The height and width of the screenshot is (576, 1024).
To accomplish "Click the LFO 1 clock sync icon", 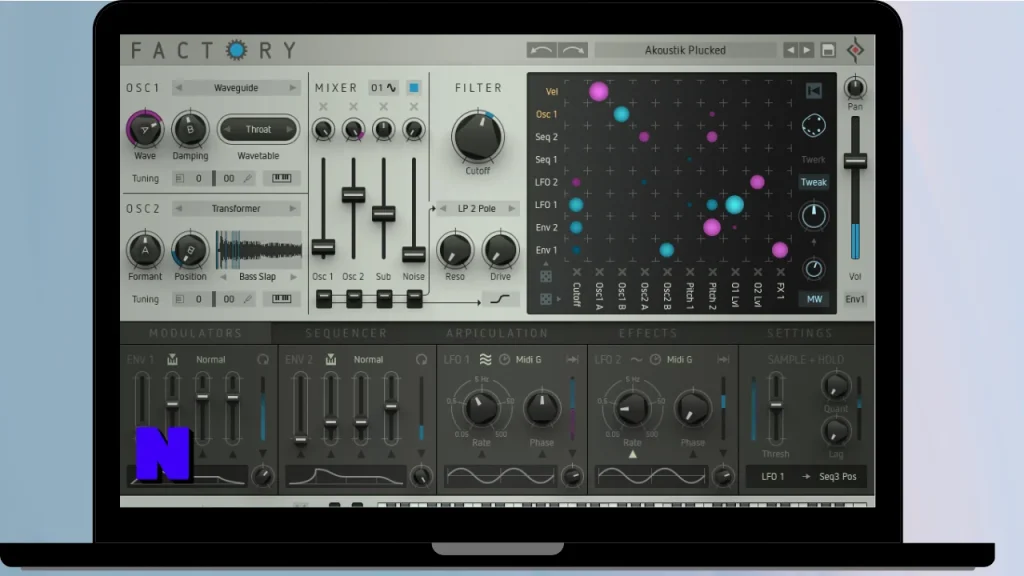I will [x=504, y=359].
